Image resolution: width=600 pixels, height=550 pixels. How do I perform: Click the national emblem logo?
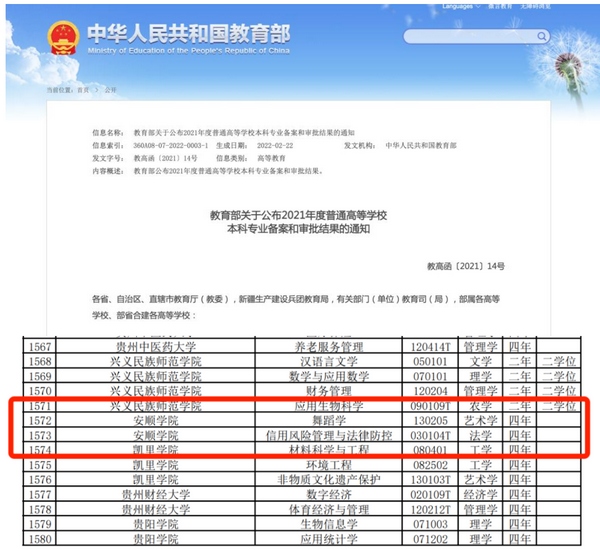point(64,38)
